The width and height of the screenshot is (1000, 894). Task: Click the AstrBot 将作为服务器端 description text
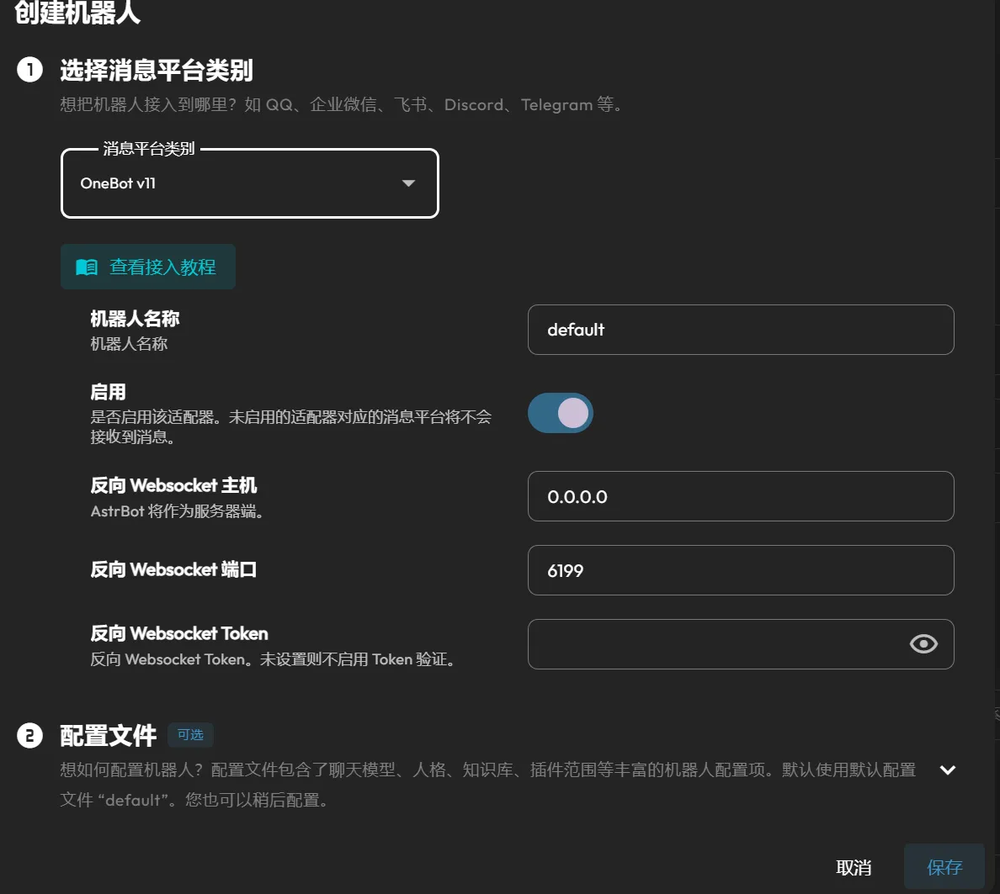click(x=177, y=511)
